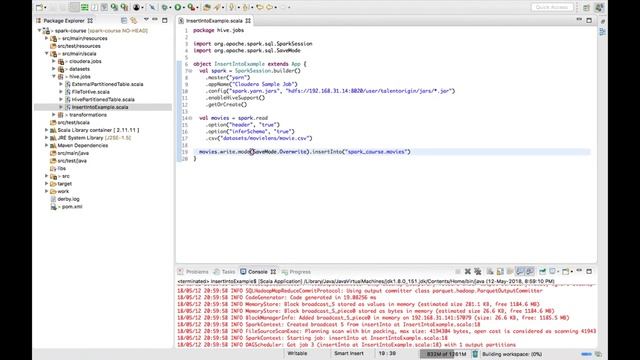Image resolution: width=640 pixels, height=360 pixels.
Task: Select HivePartitionedTable.scala in tree
Action: tap(103, 100)
